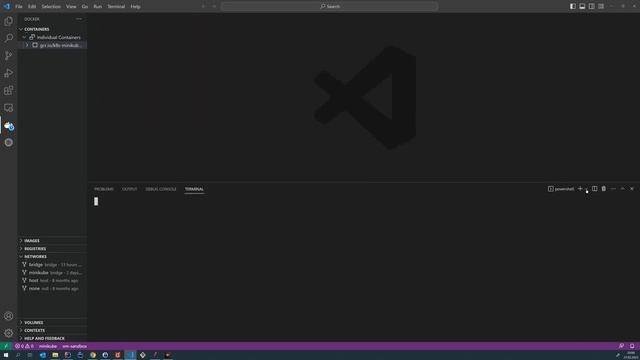Open the Selection menu
This screenshot has width=640, height=360.
pyautogui.click(x=51, y=7)
